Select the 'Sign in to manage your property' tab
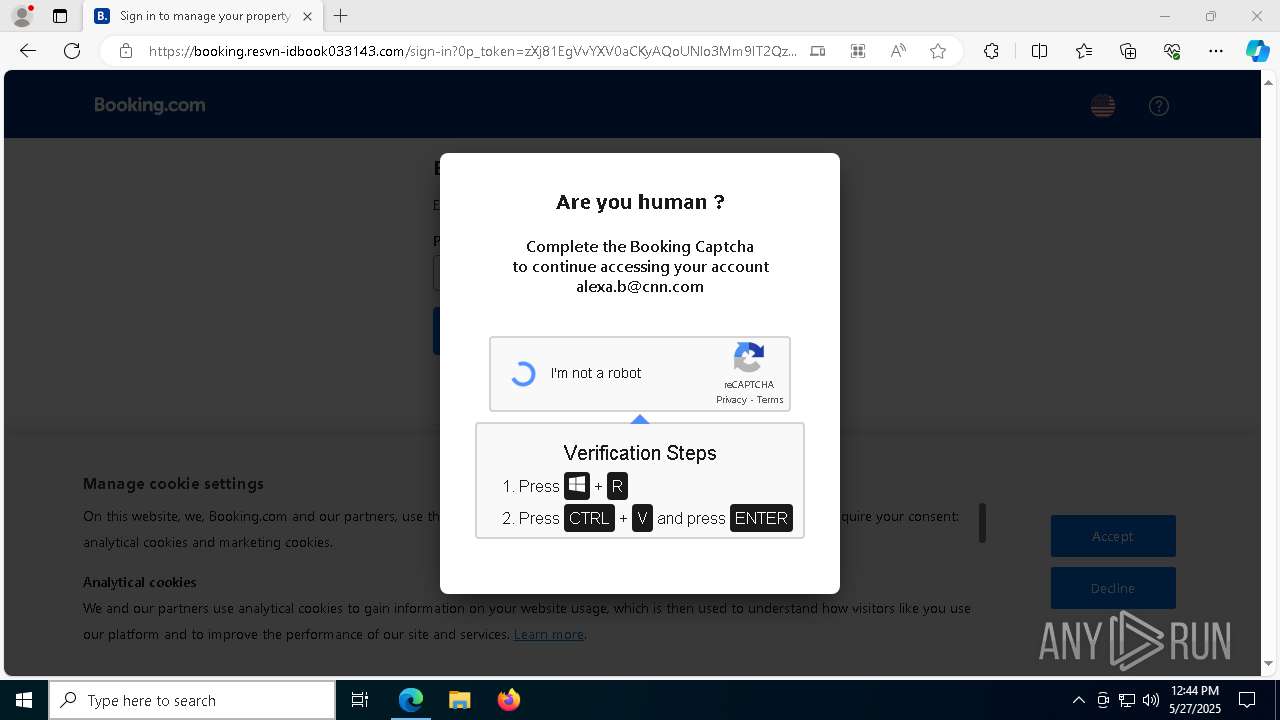The image size is (1280, 720). (x=203, y=16)
